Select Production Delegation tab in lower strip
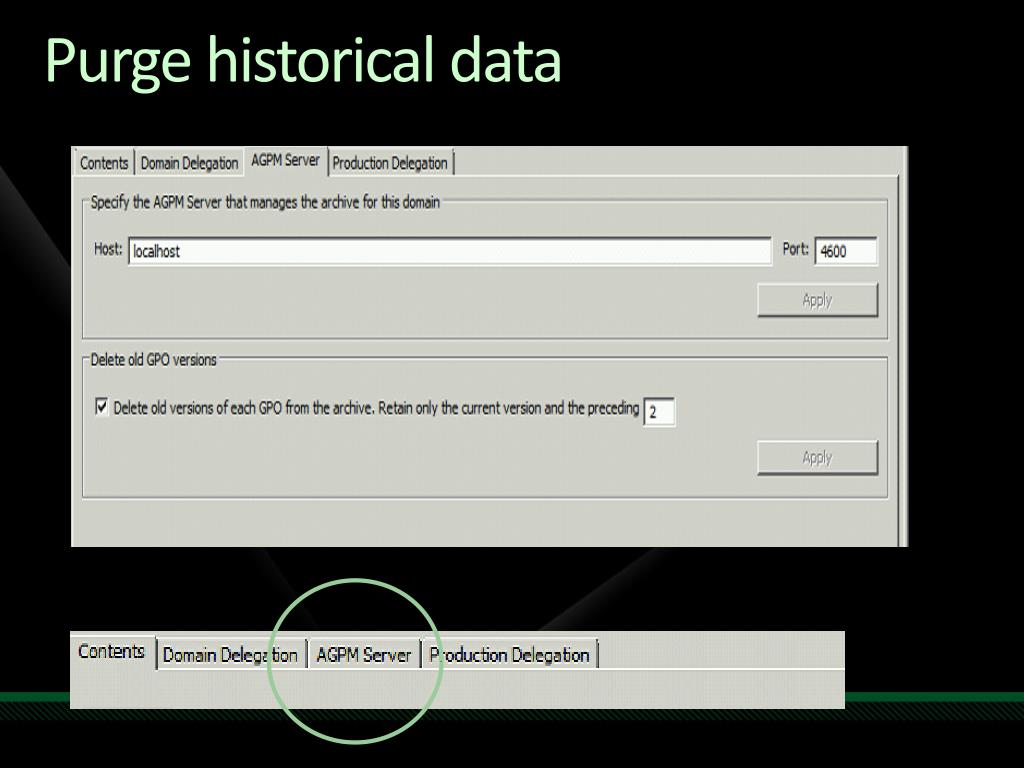Image resolution: width=1024 pixels, height=768 pixels. click(x=509, y=654)
